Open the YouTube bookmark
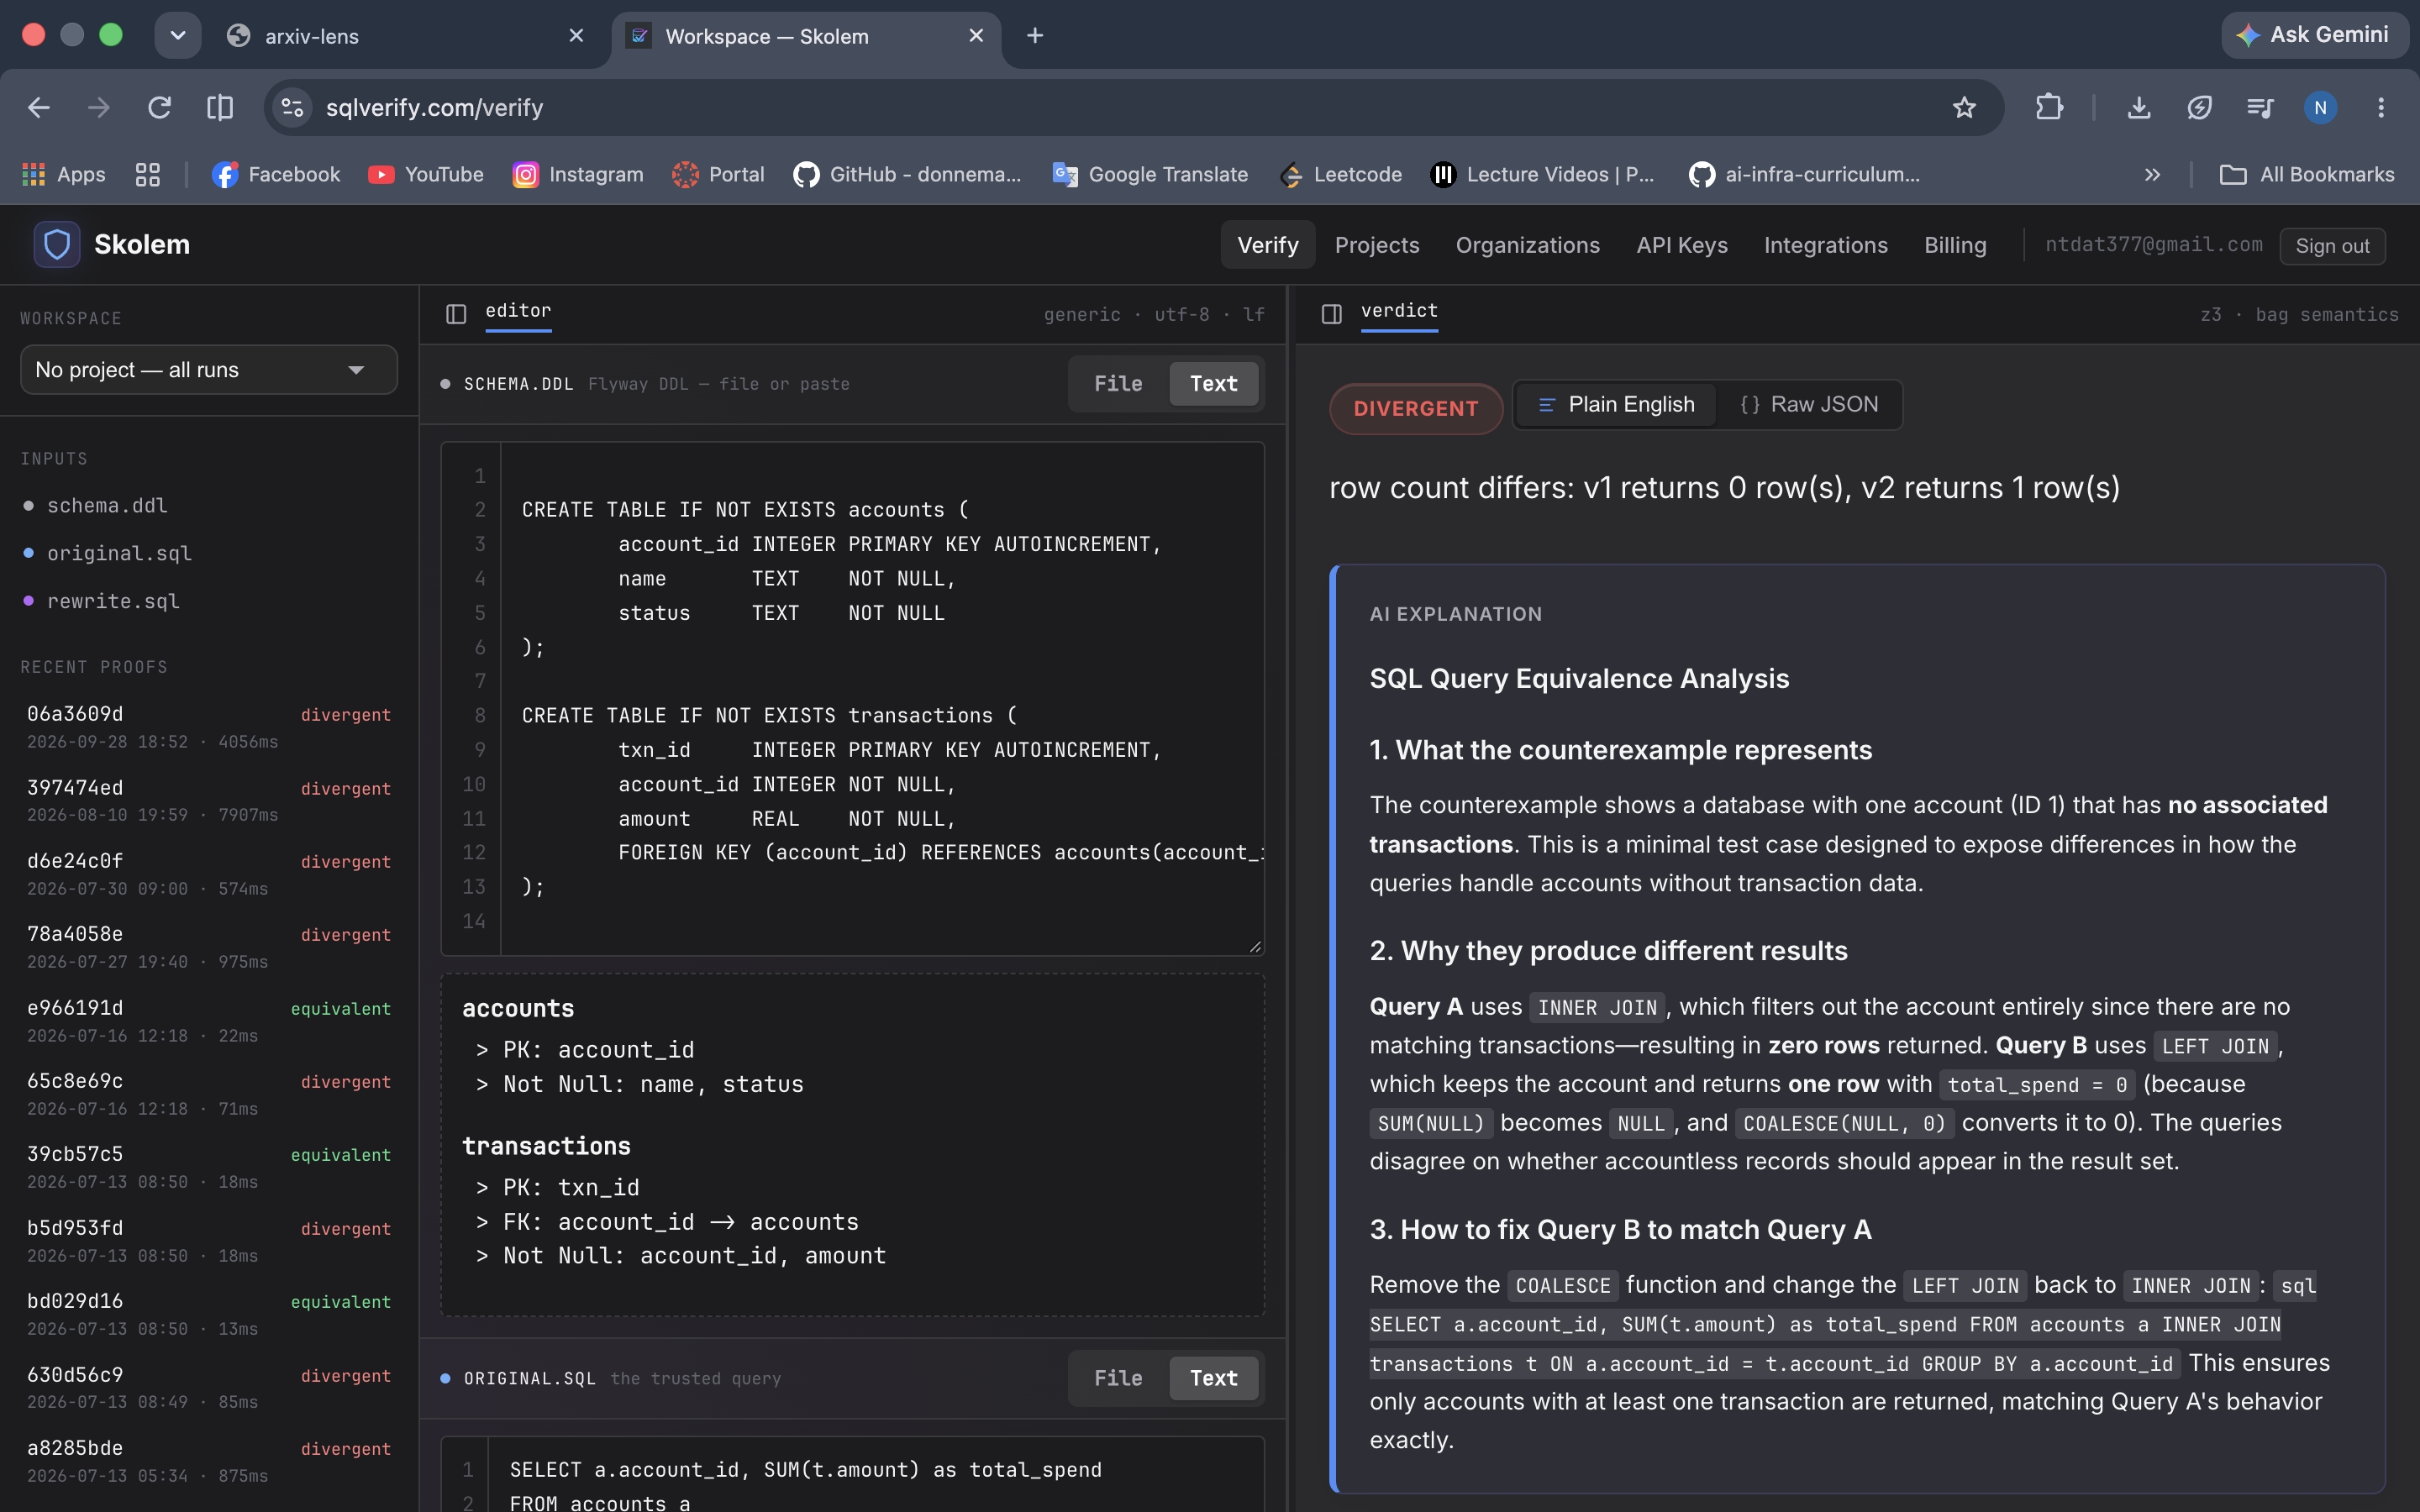2420x1512 pixels. click(x=426, y=174)
